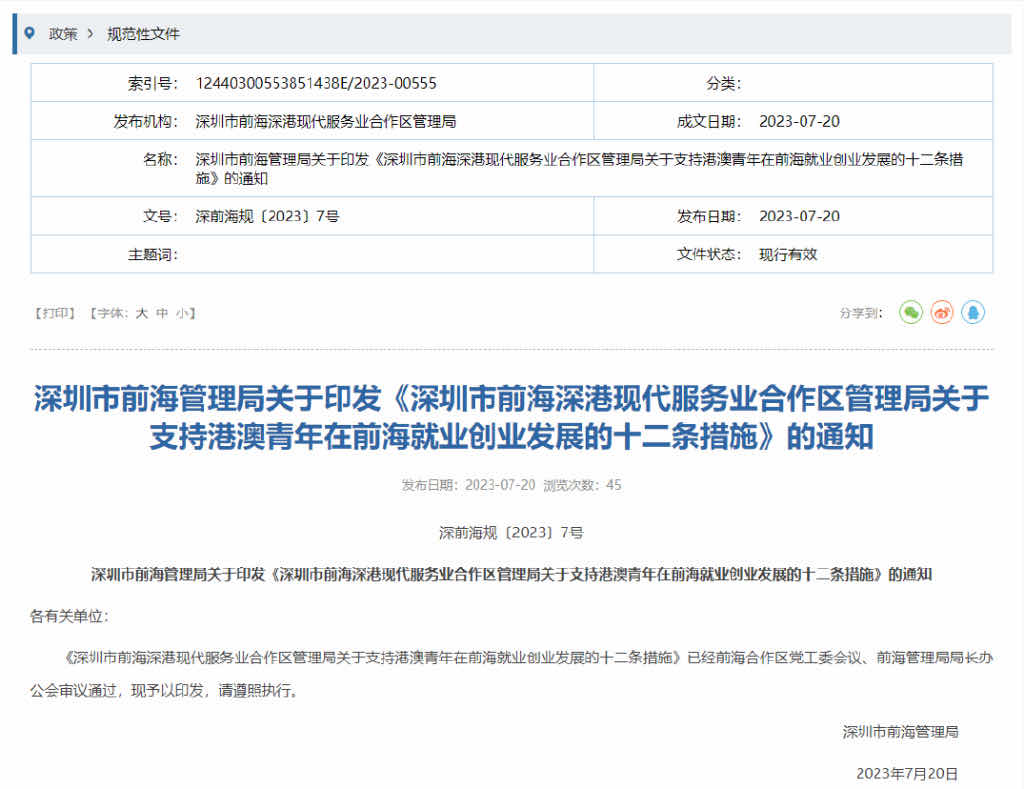Click the 成文日期 value 2023-07-20

point(799,122)
